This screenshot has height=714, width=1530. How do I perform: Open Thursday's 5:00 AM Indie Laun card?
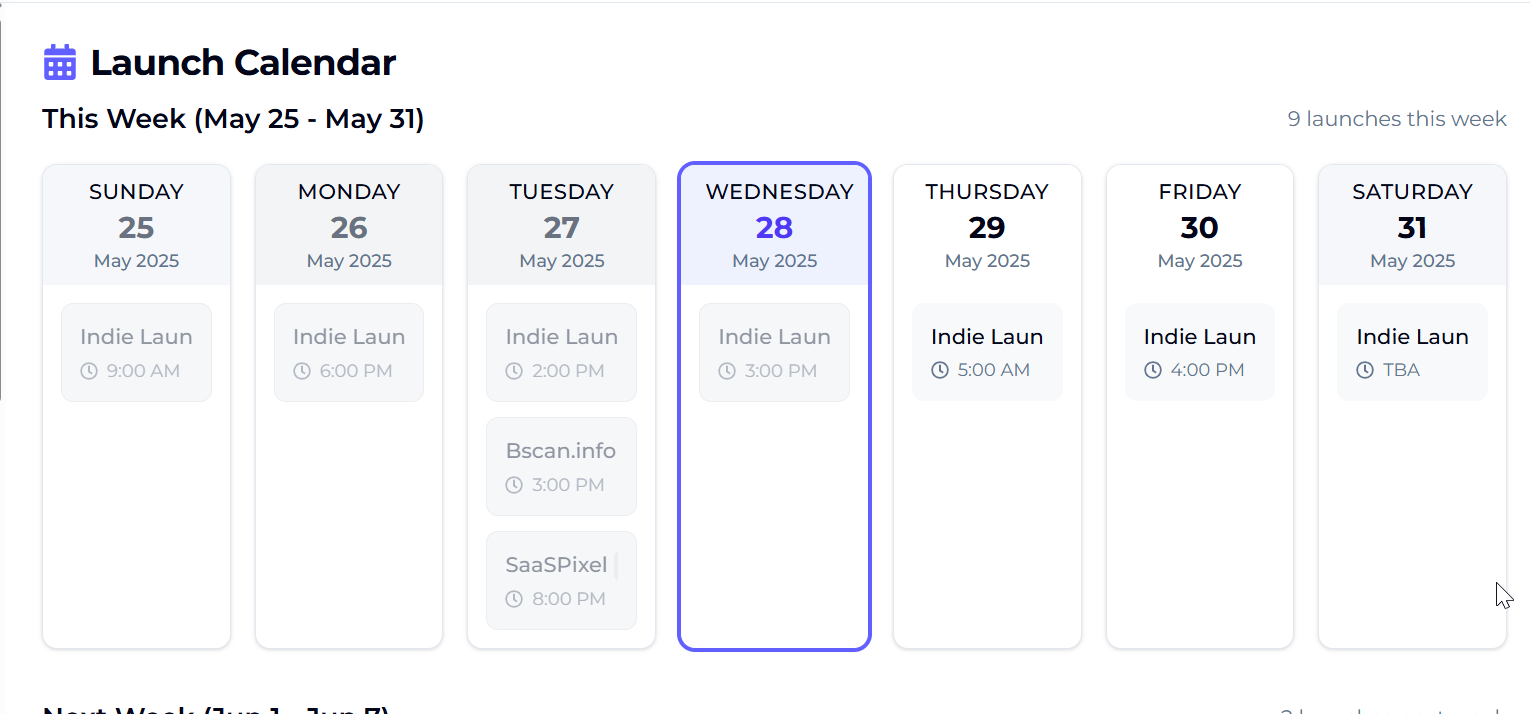[x=987, y=352]
